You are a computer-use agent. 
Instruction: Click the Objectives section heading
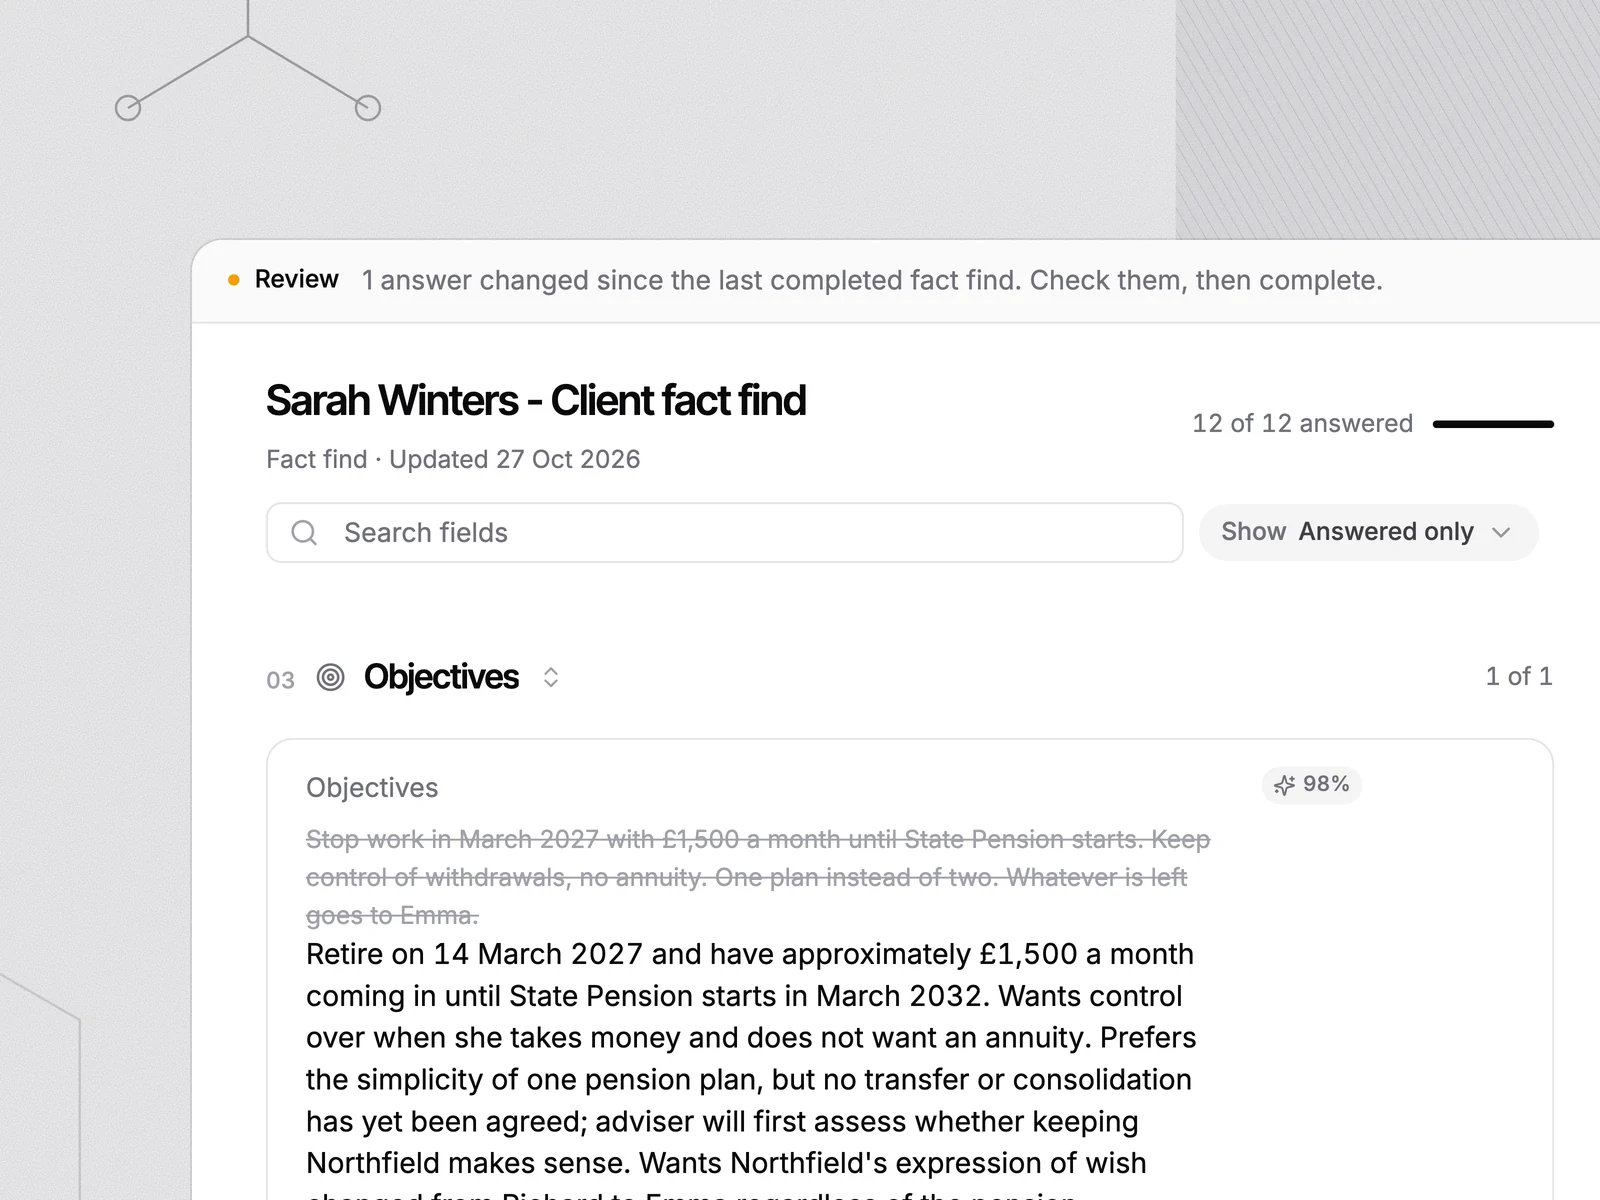coord(441,677)
